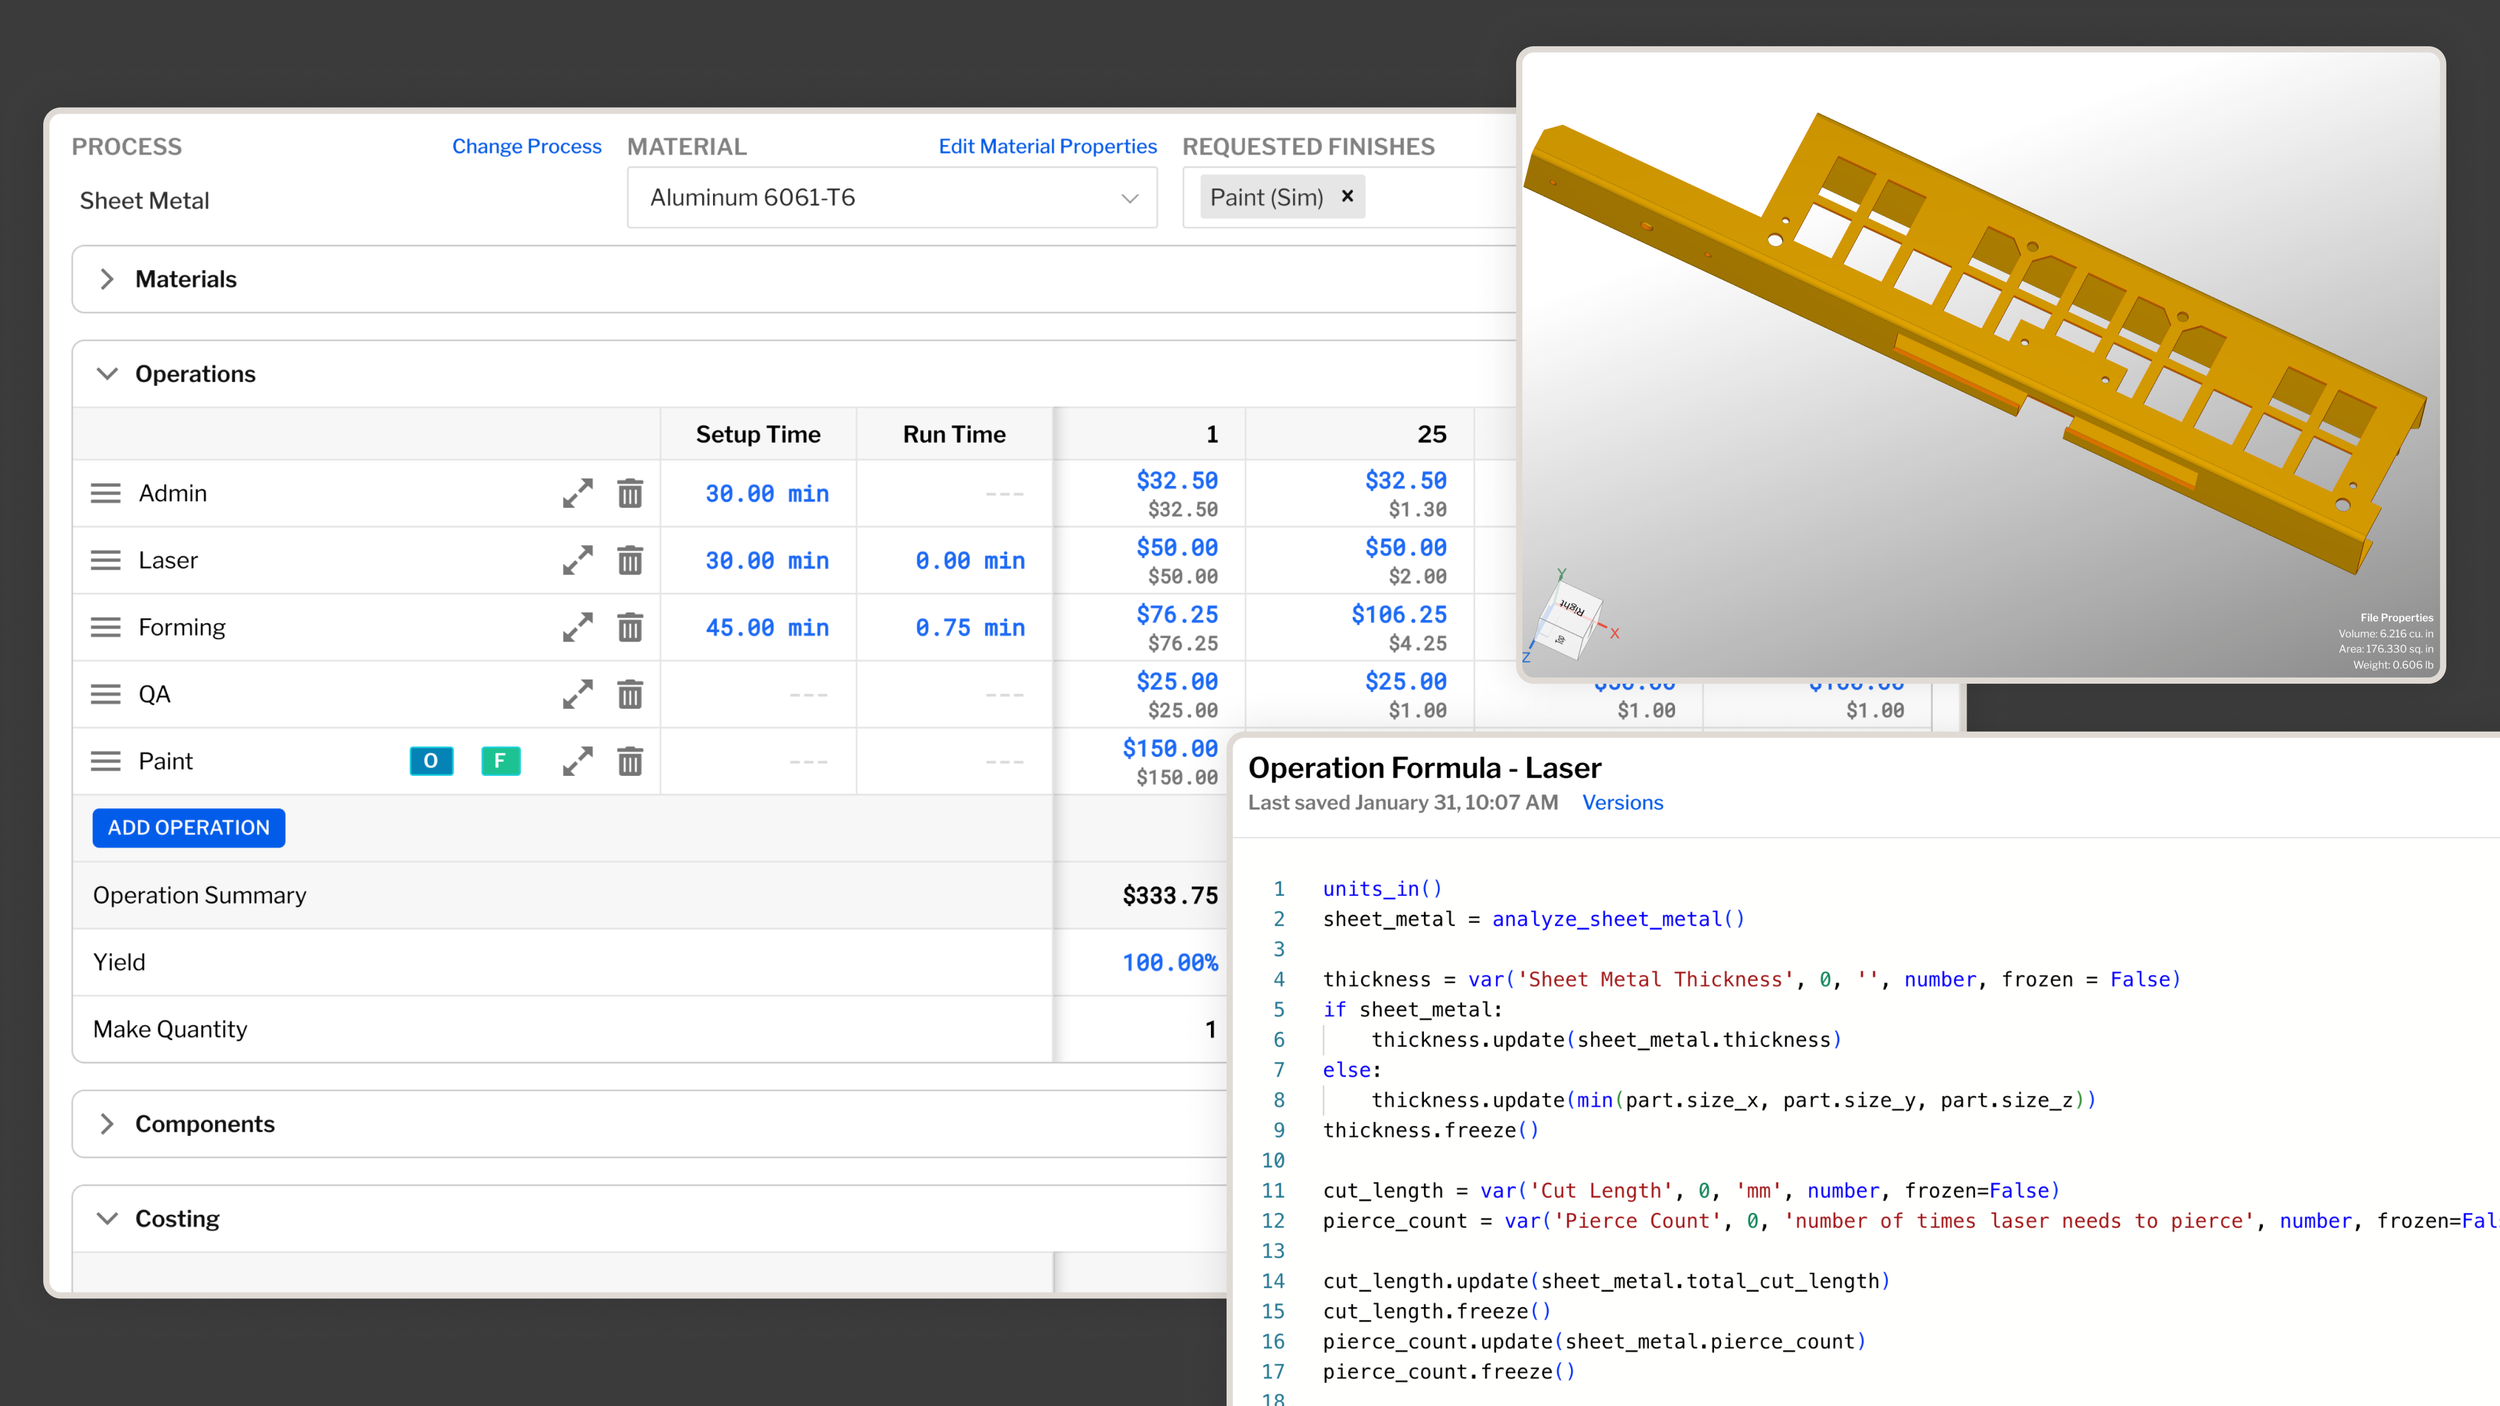This screenshot has width=2500, height=1406.
Task: Grab the Laser row drag handle
Action: [x=106, y=560]
